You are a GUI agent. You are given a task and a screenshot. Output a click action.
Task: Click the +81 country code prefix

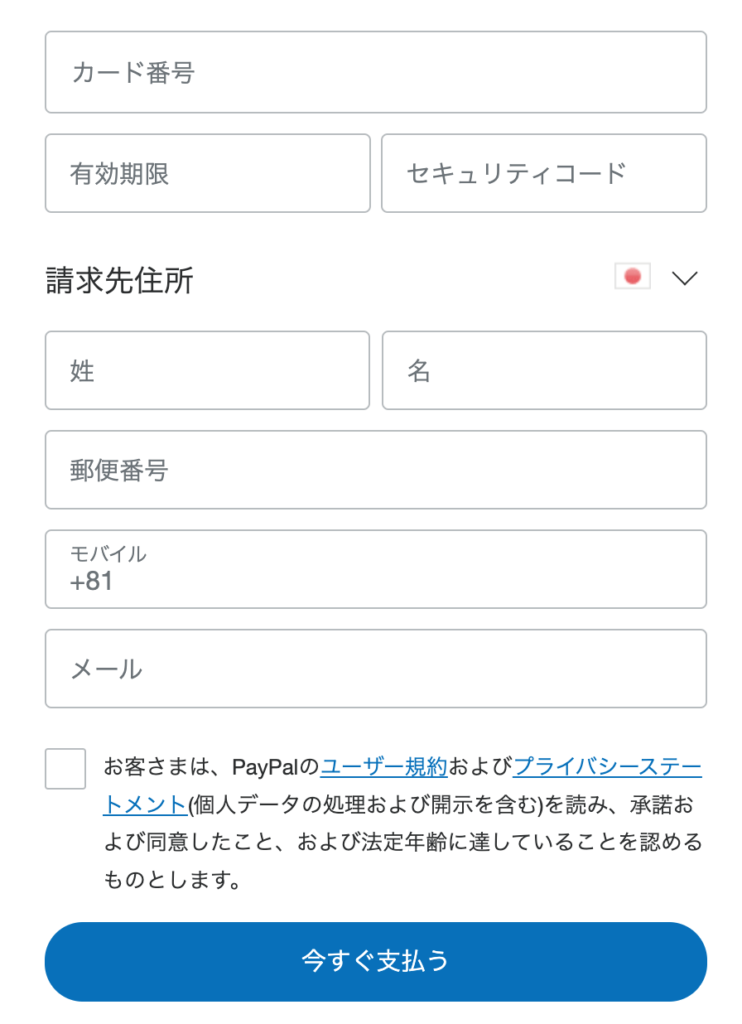pos(91,581)
